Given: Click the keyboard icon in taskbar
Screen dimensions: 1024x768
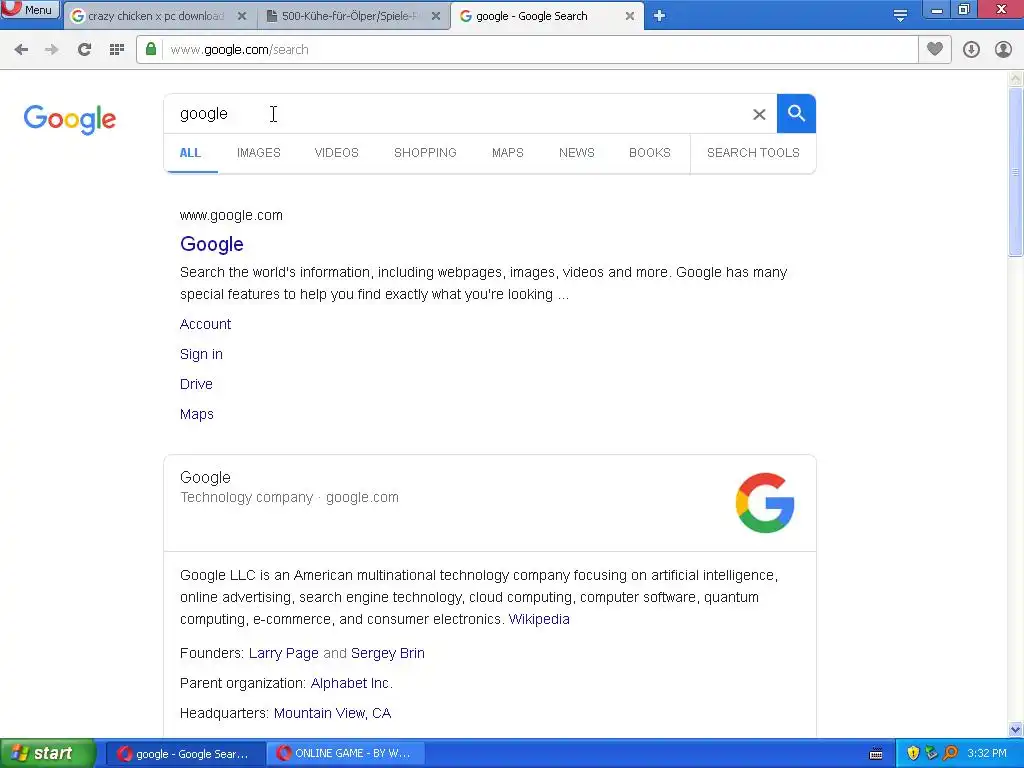Looking at the screenshot, I should click(x=876, y=754).
